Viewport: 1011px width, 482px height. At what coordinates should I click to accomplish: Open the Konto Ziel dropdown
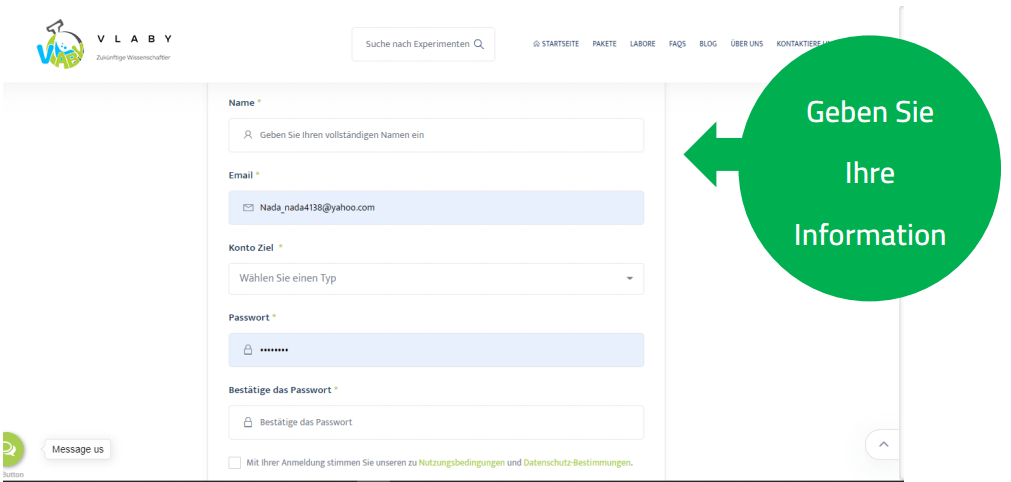435,278
